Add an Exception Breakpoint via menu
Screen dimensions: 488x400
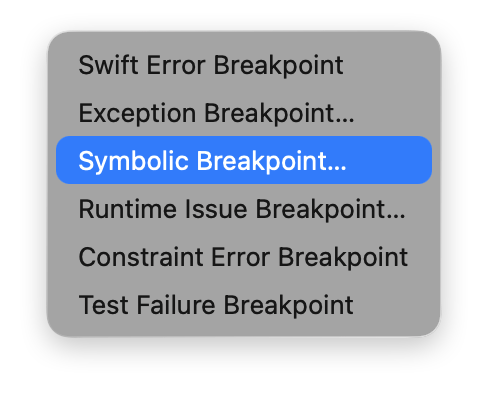point(244,113)
